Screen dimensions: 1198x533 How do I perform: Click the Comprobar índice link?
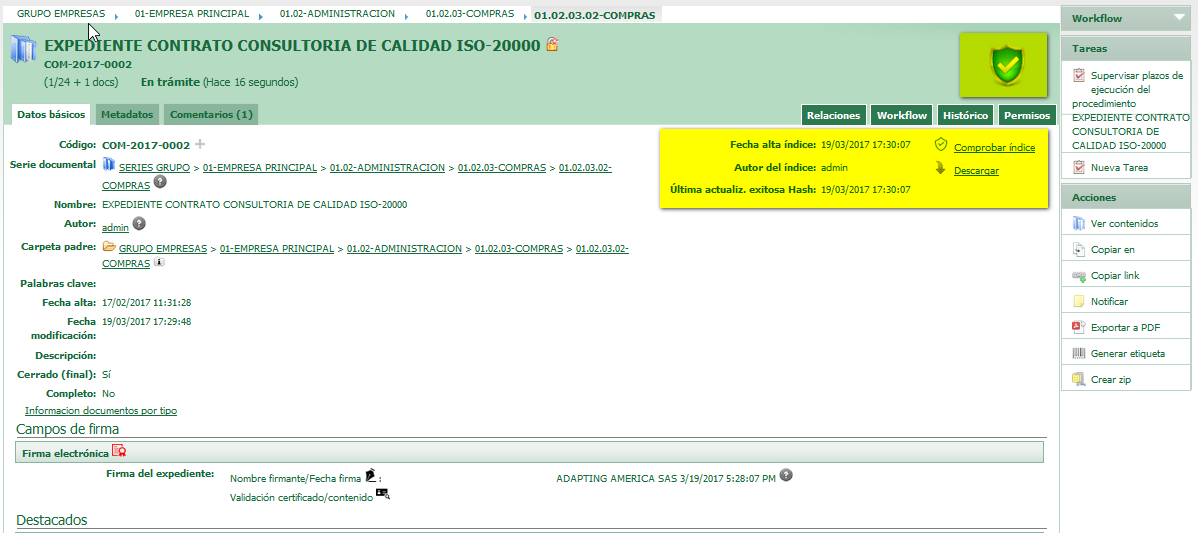(x=994, y=148)
